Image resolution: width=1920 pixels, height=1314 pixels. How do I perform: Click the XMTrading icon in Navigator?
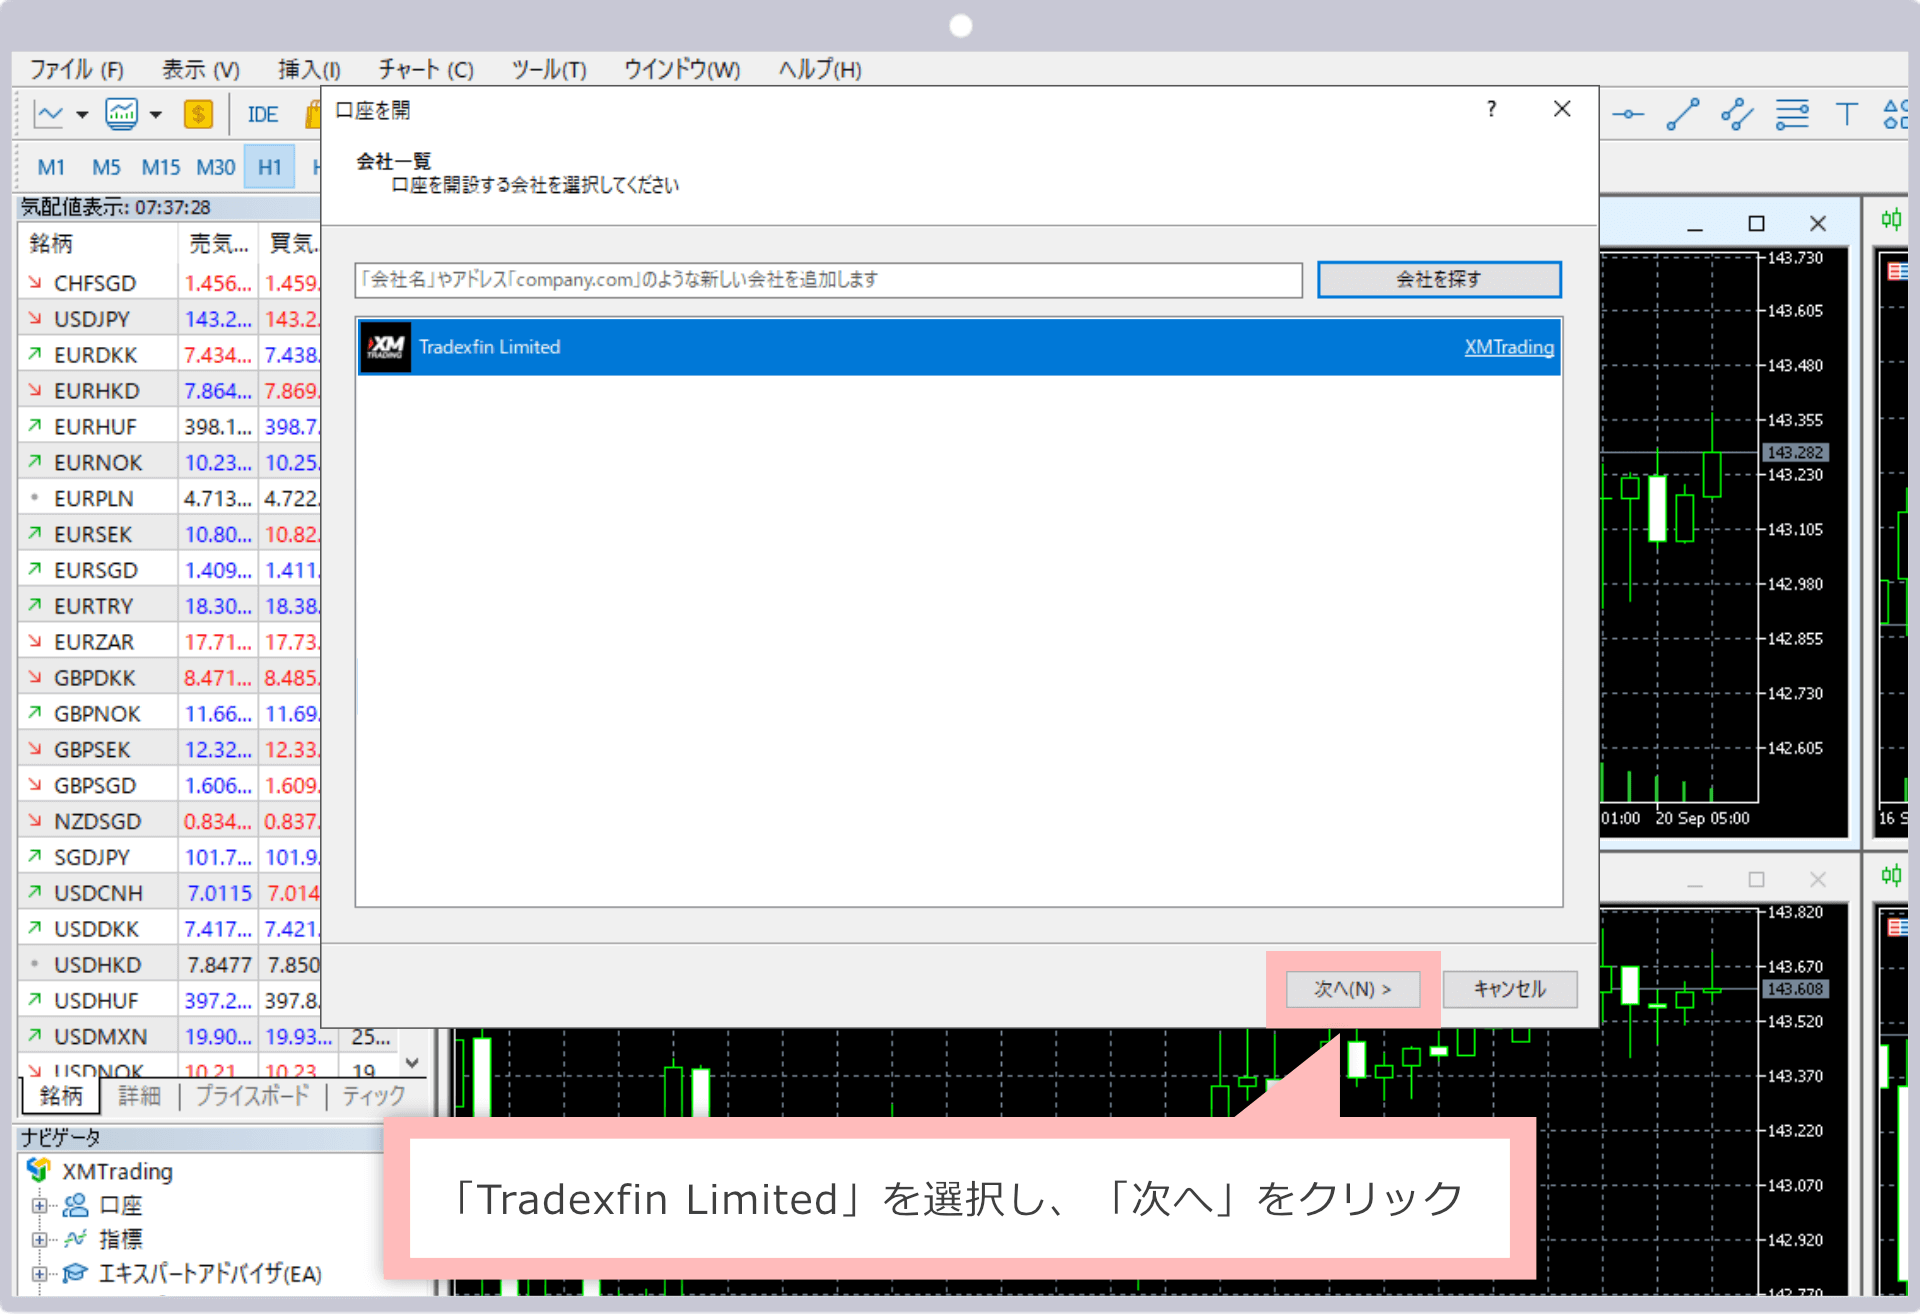[39, 1170]
